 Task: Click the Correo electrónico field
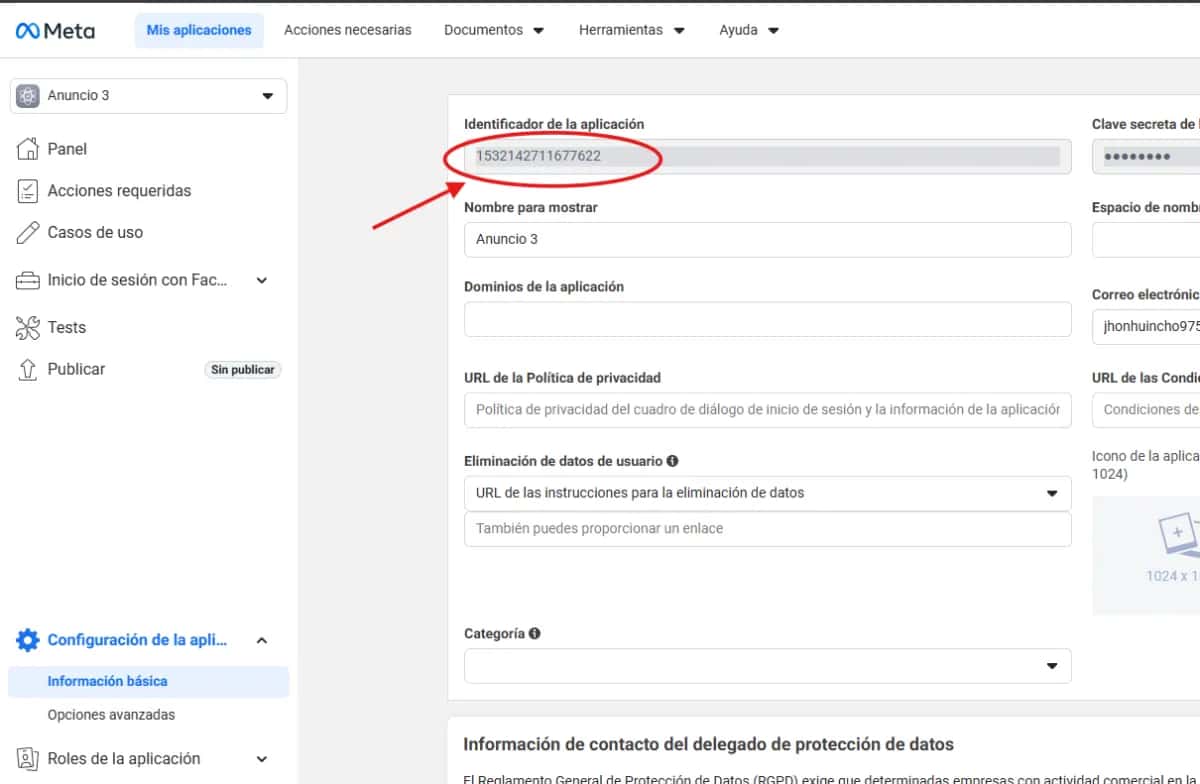[1146, 326]
